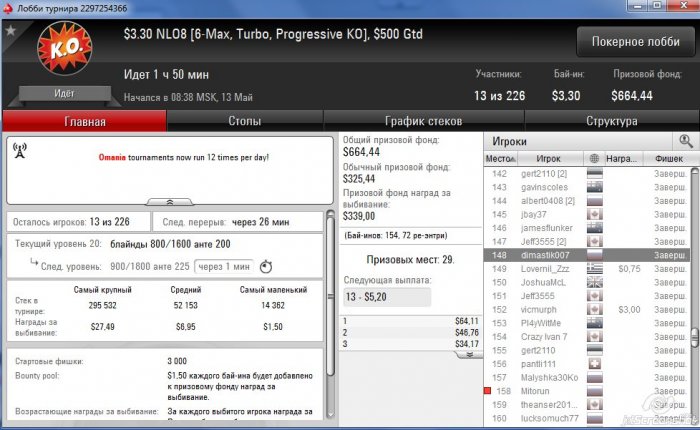
Task: Switch to the Главная tab
Action: [85, 121]
